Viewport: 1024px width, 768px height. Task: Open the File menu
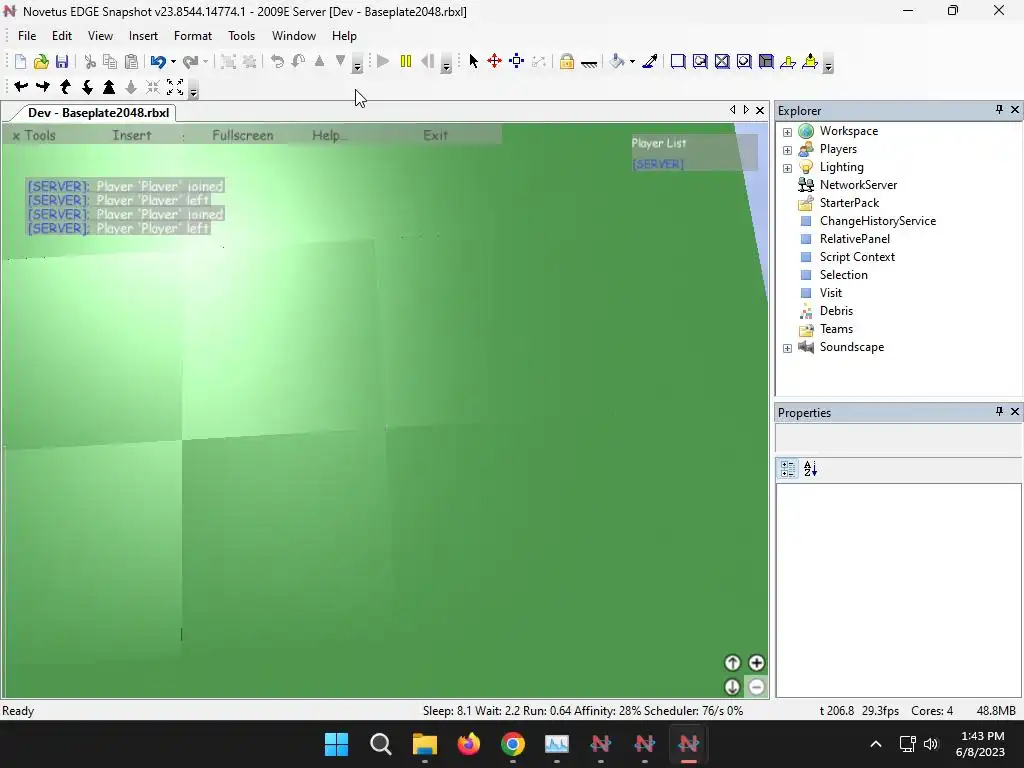pos(27,36)
